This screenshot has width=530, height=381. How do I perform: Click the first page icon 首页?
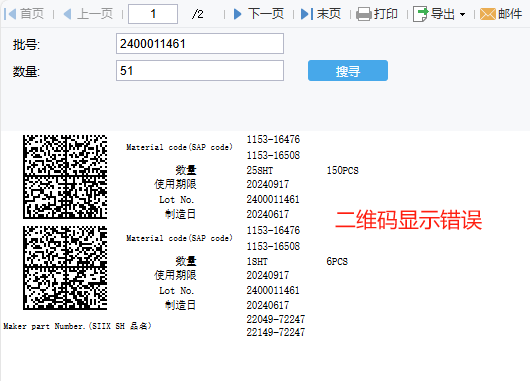(x=9, y=14)
